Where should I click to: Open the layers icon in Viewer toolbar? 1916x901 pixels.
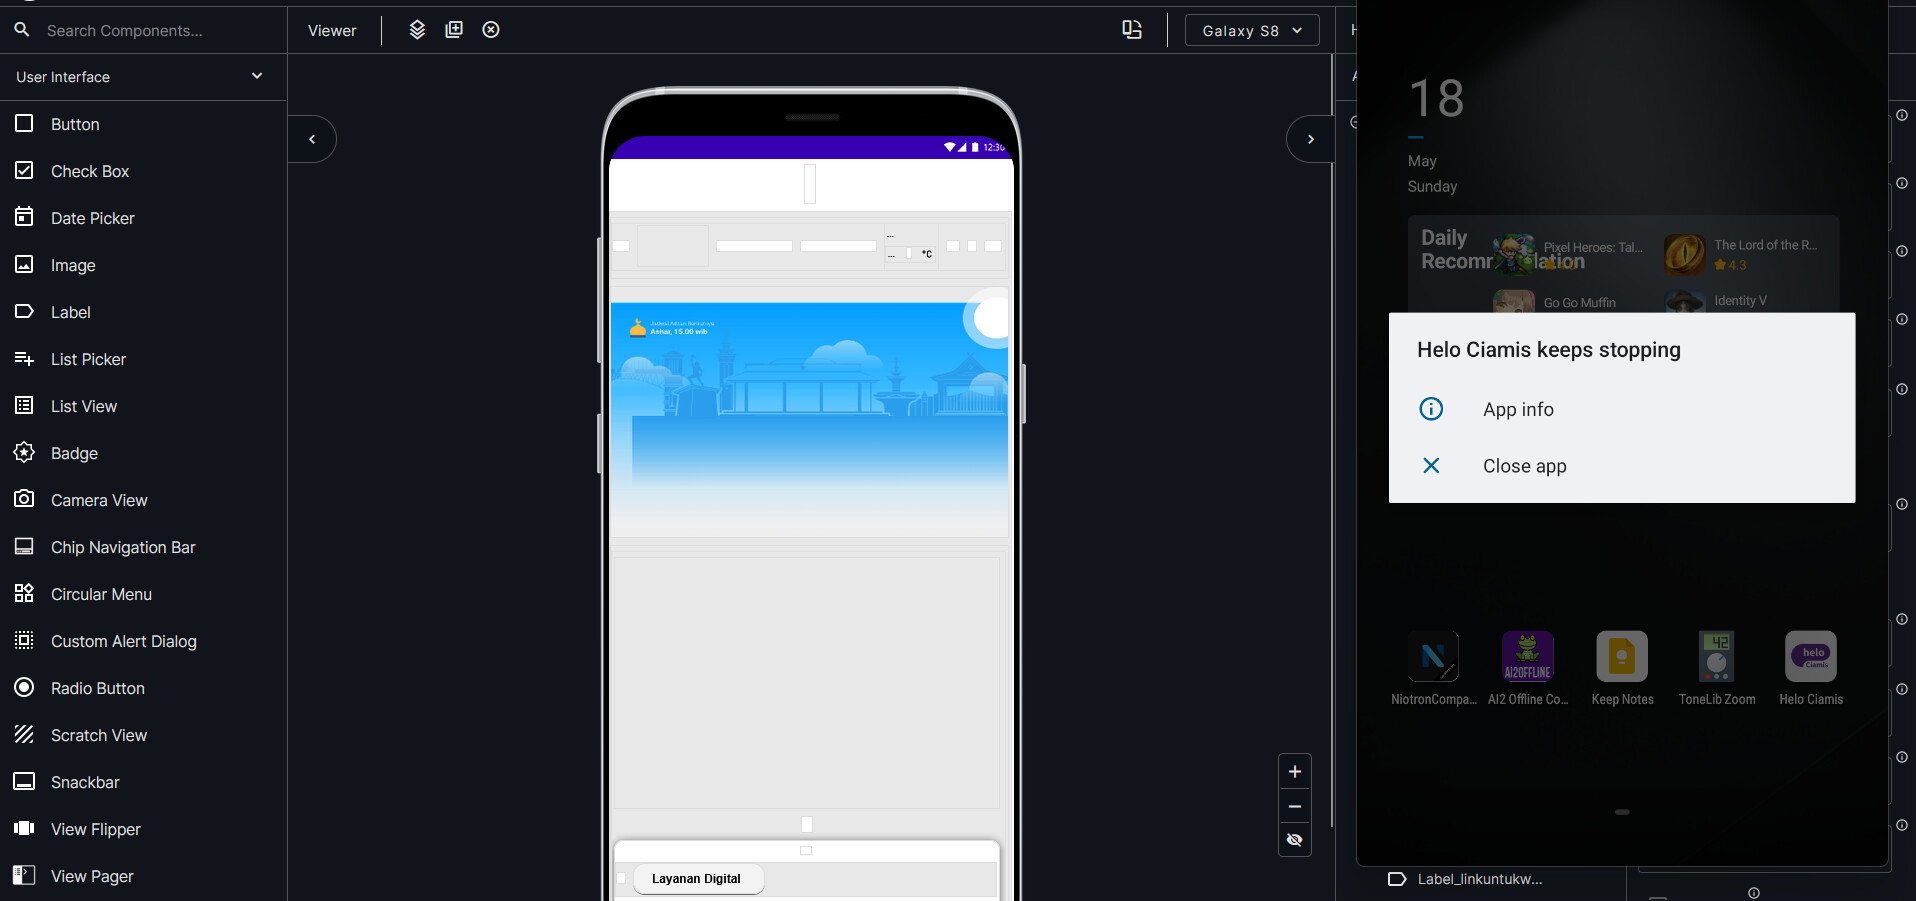click(x=417, y=30)
